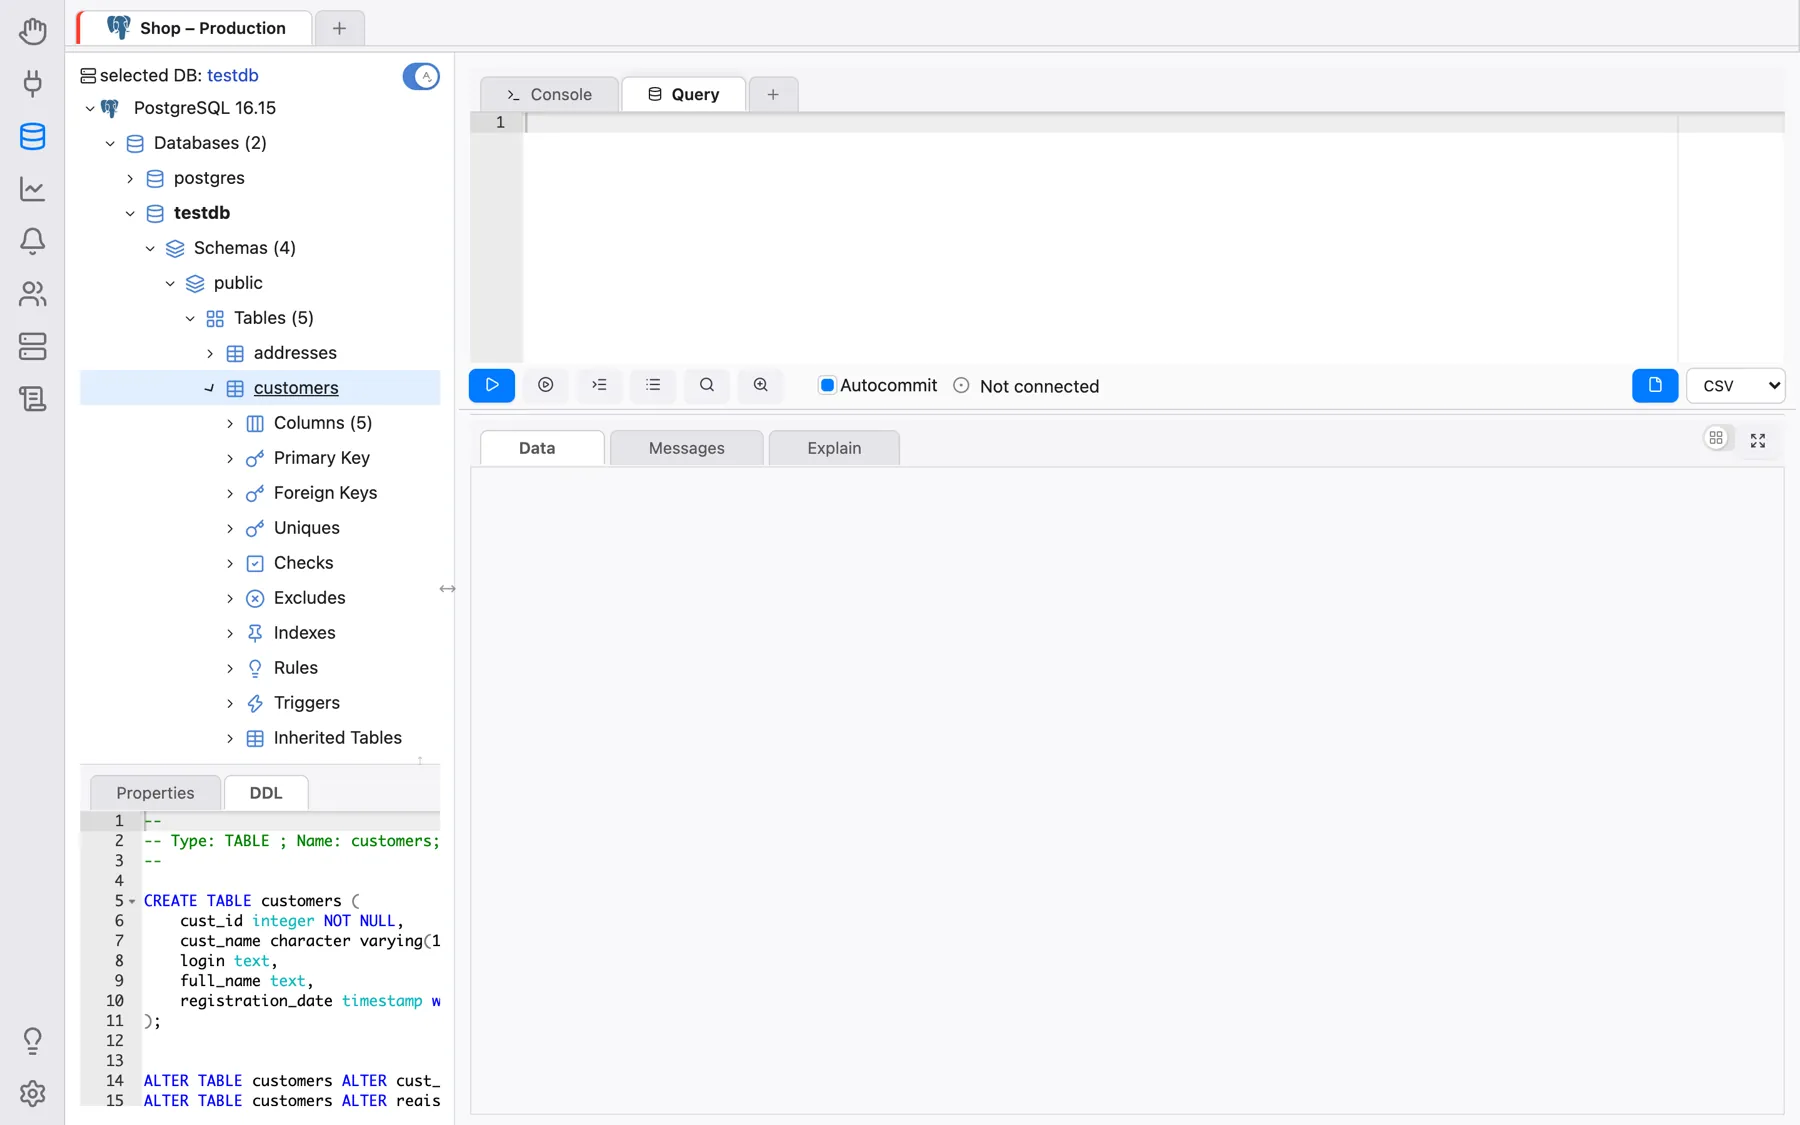Open the server icon in sidebar
This screenshot has height=1125, width=1800.
click(x=32, y=346)
